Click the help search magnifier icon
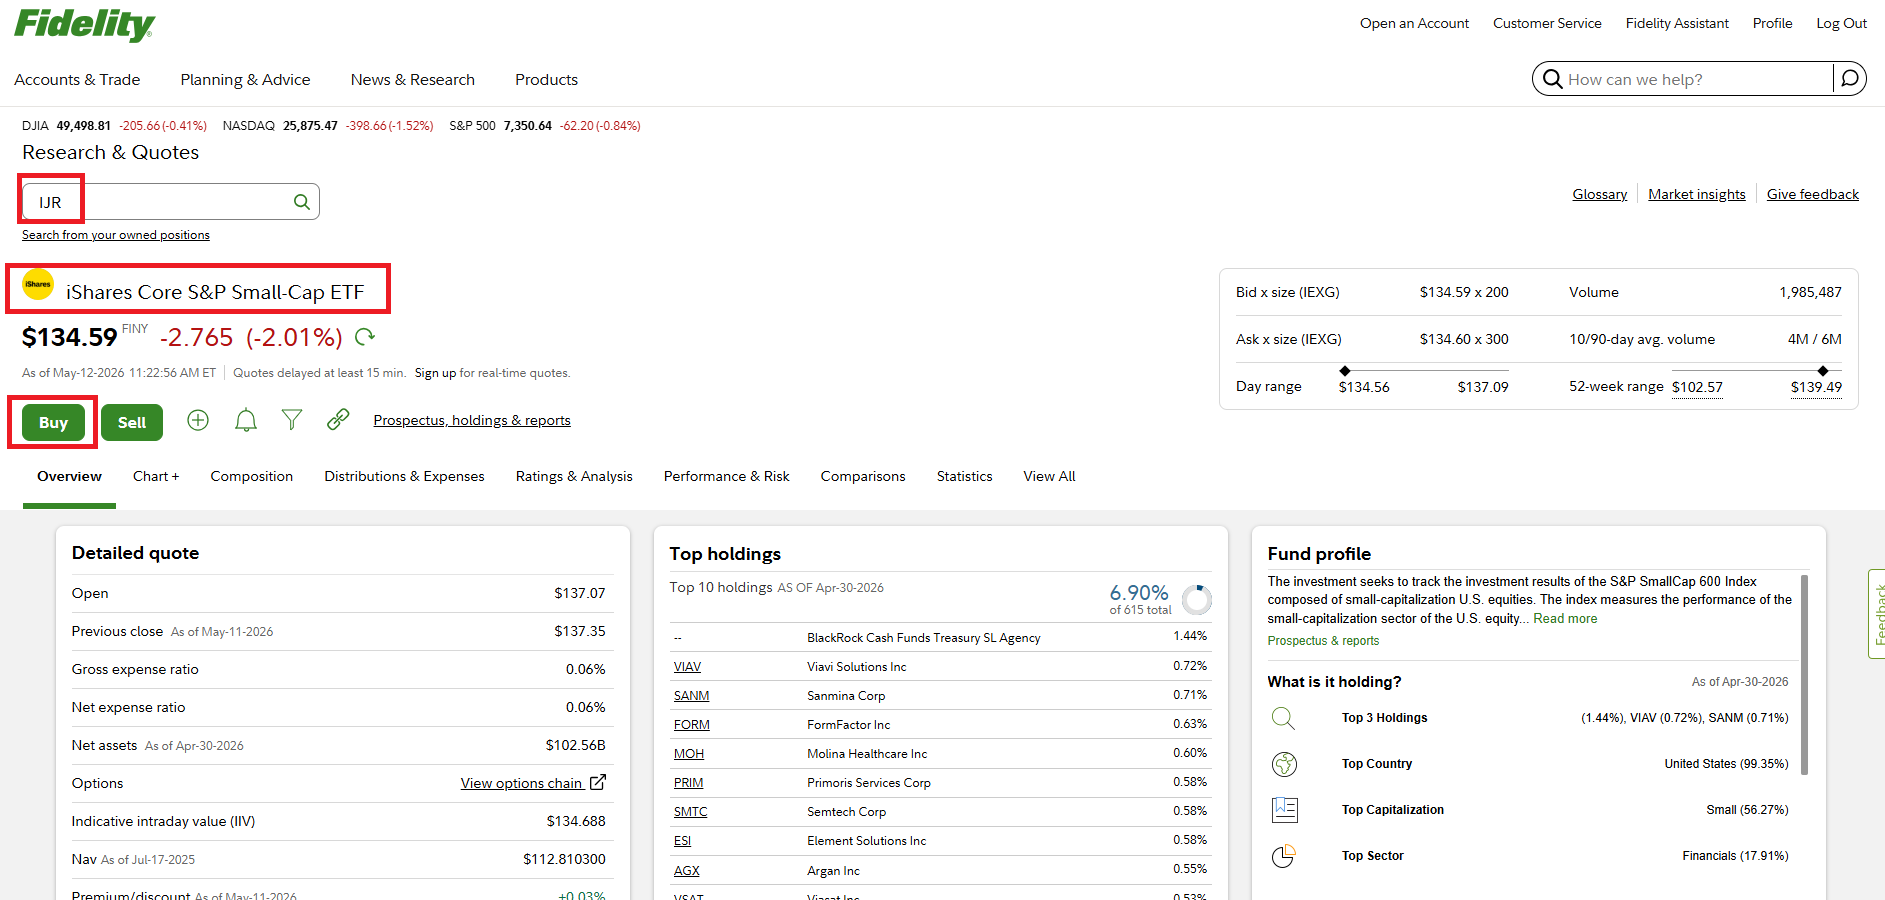1885x900 pixels. 1552,79
